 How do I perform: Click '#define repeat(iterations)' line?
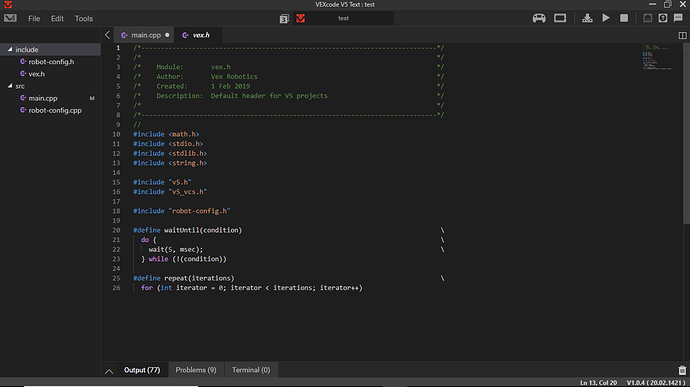tap(184, 278)
